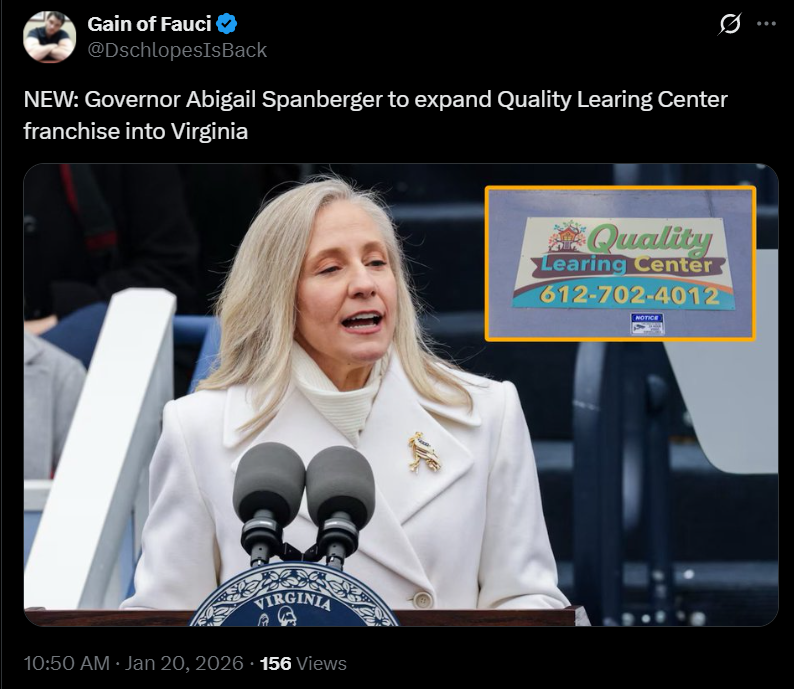This screenshot has width=794, height=689.
Task: Open the Grok explain-post icon
Action: pyautogui.click(x=730, y=24)
